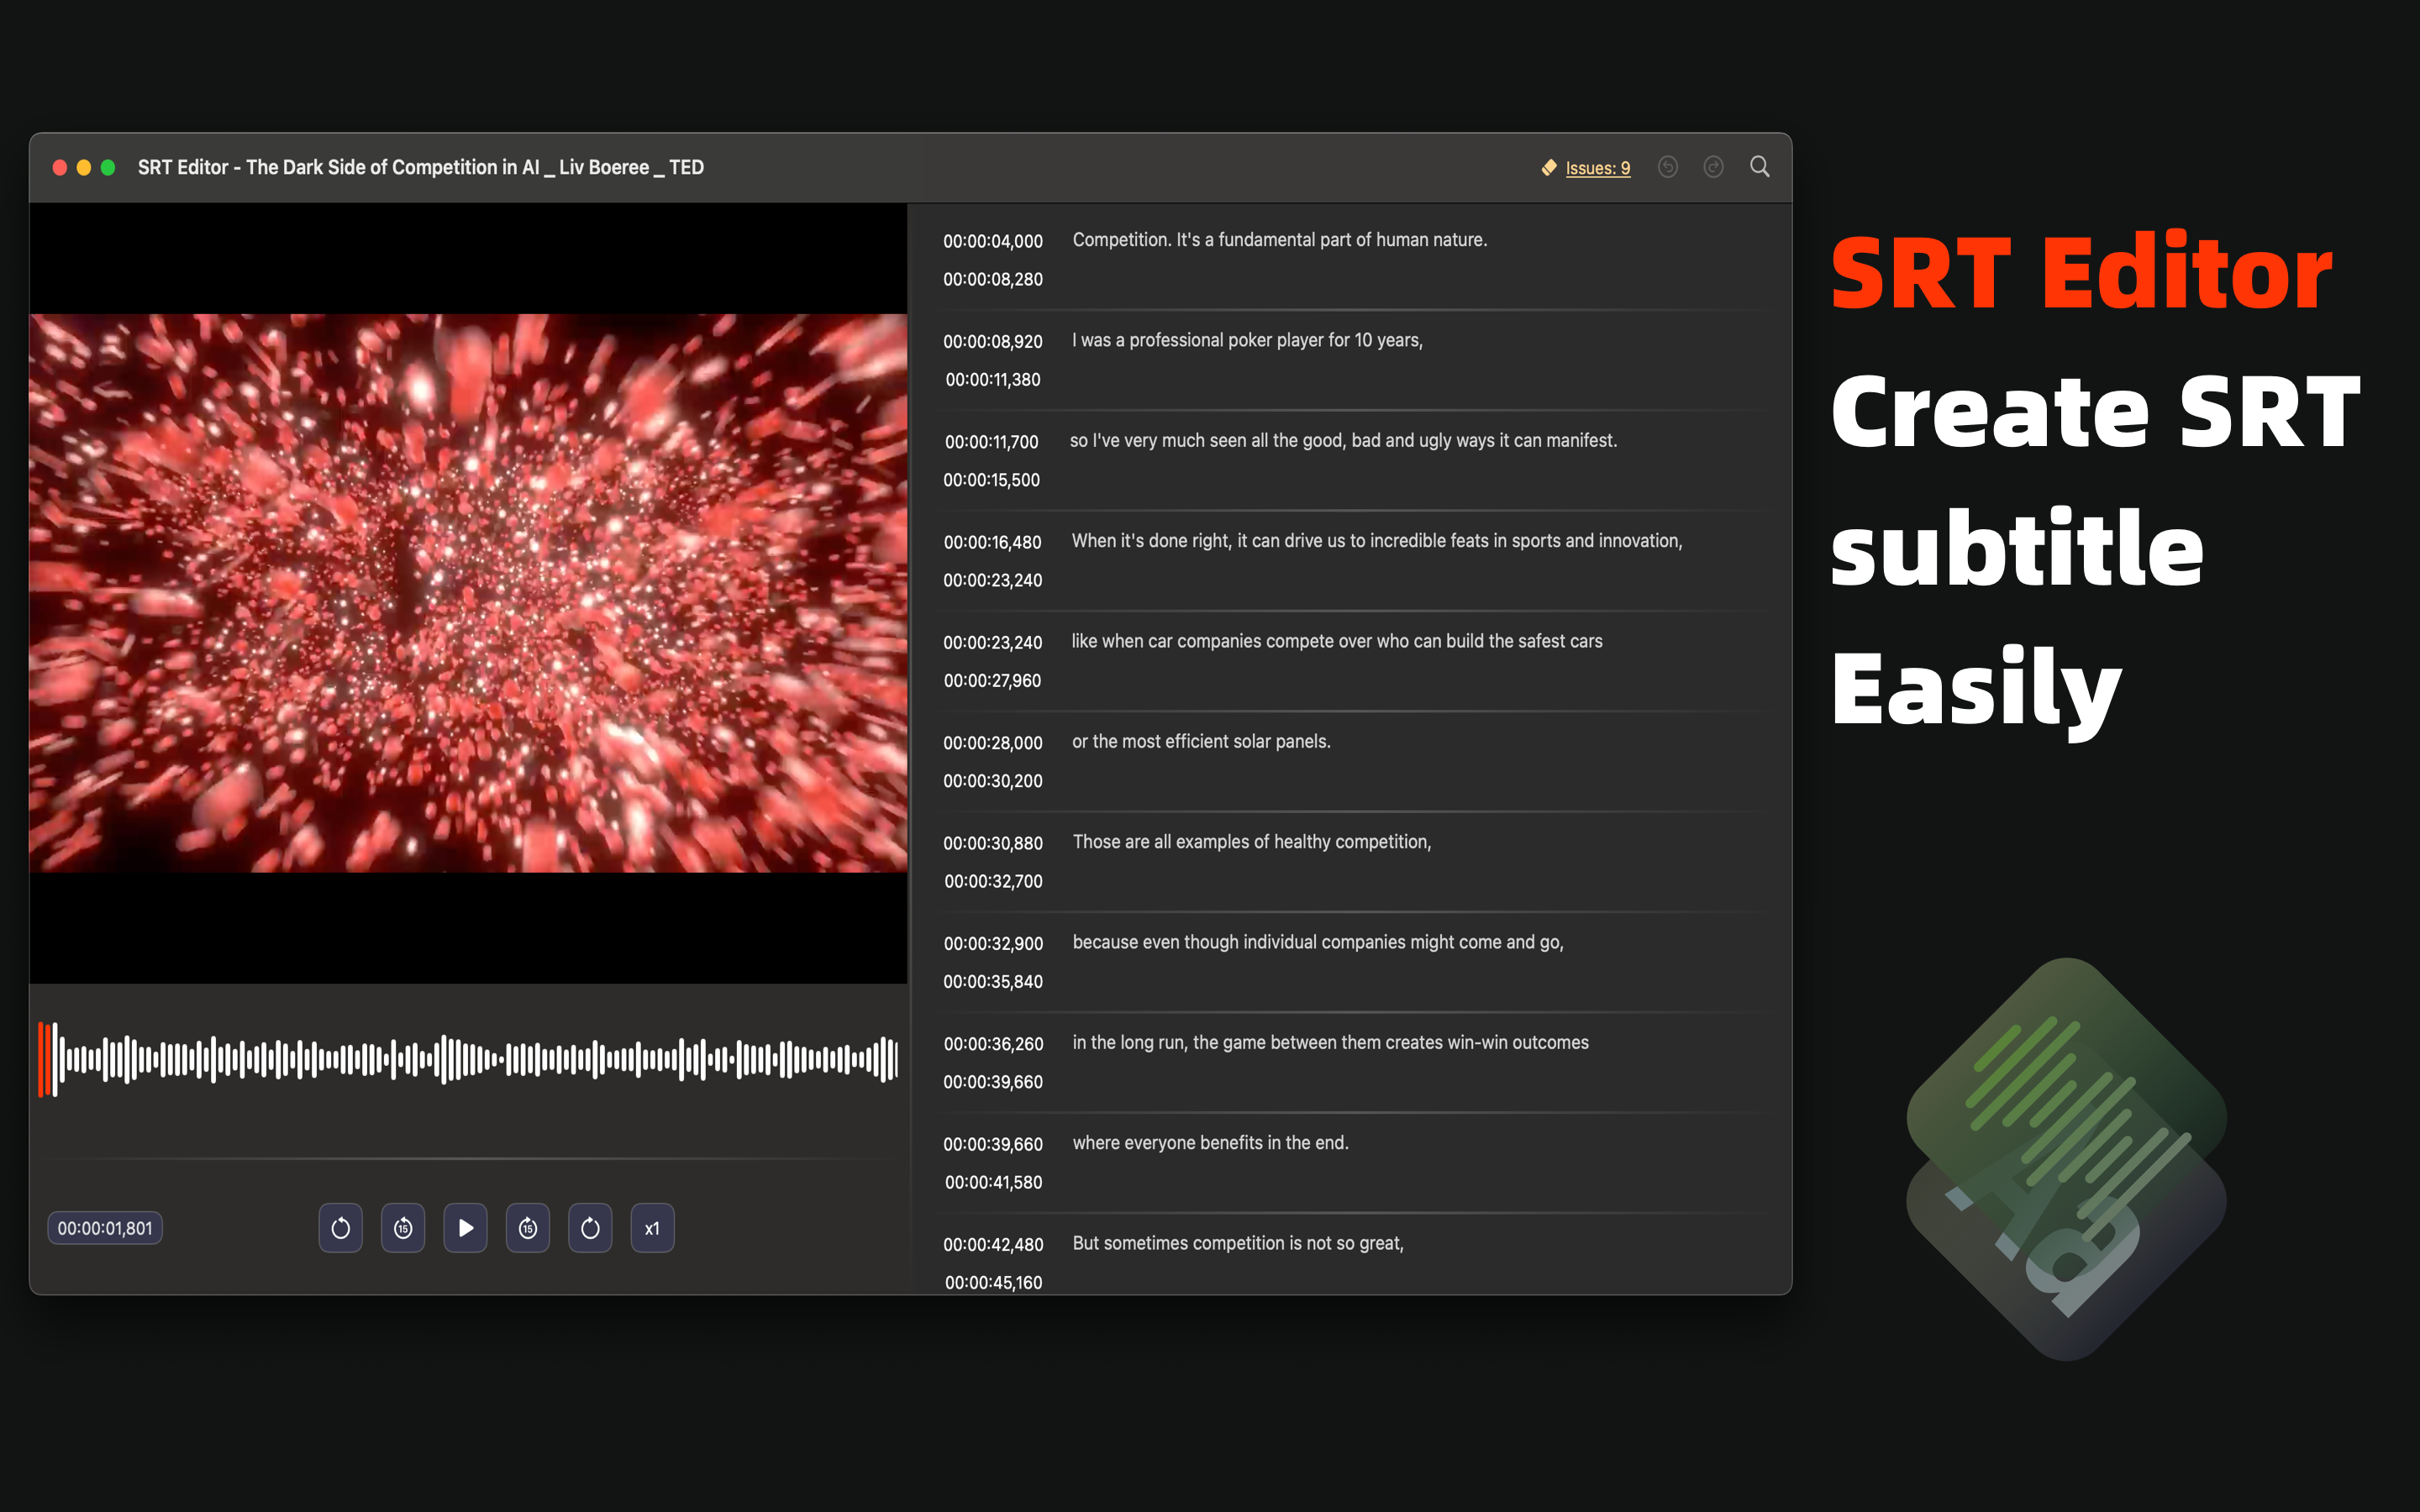This screenshot has height=1512, width=2420.
Task: Click the current time field 00:00:01,801
Action: (105, 1228)
